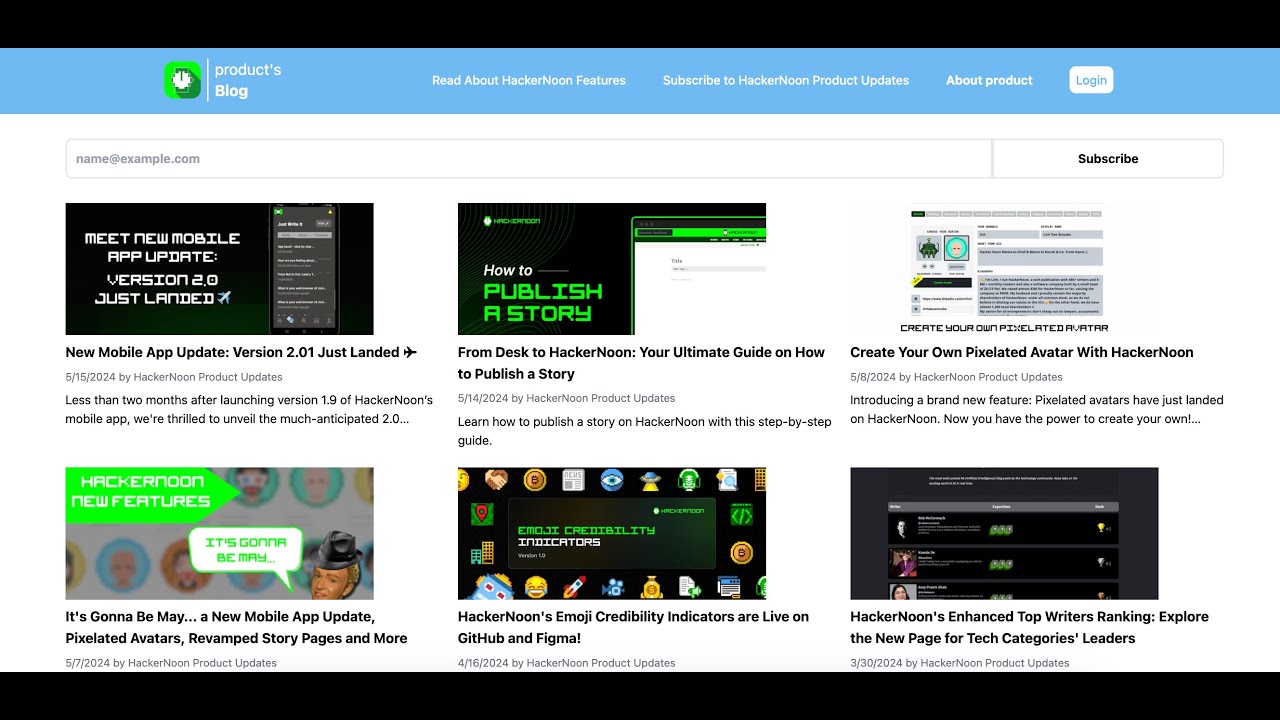Click the 'Less than two months after launching' excerpt

point(249,409)
